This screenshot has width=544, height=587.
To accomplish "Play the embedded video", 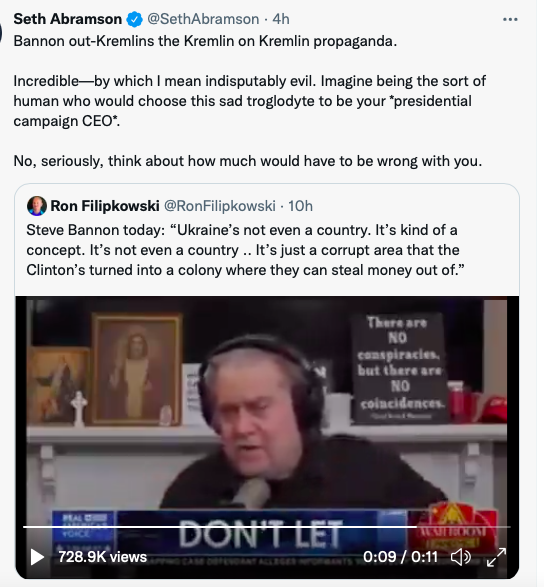I will (37, 557).
